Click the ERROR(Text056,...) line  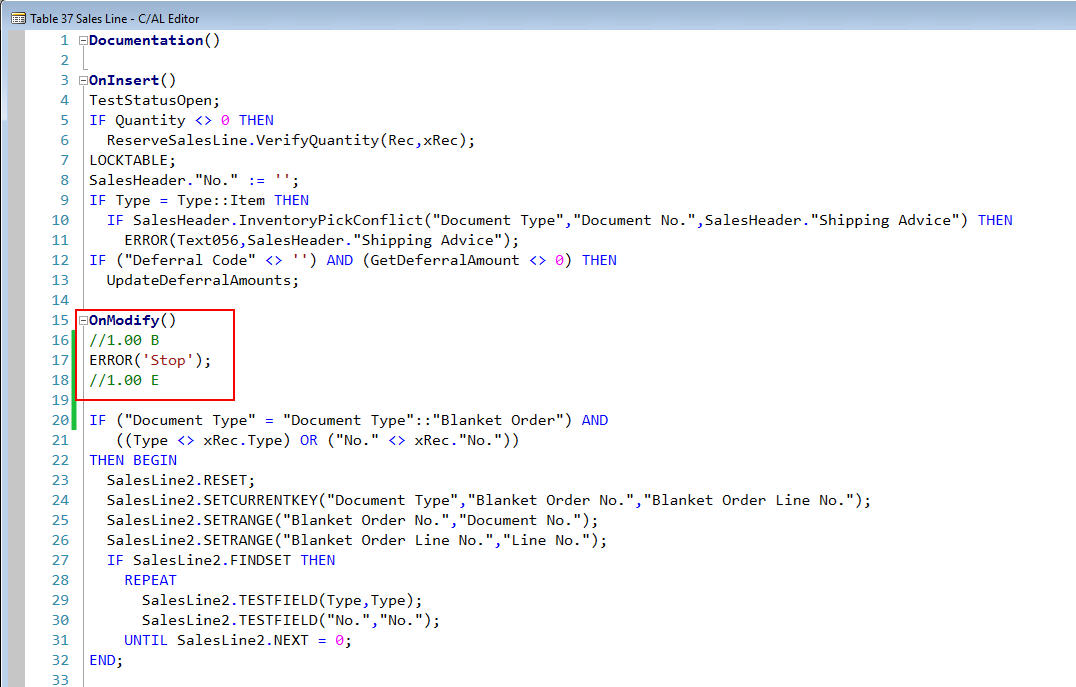(x=322, y=240)
